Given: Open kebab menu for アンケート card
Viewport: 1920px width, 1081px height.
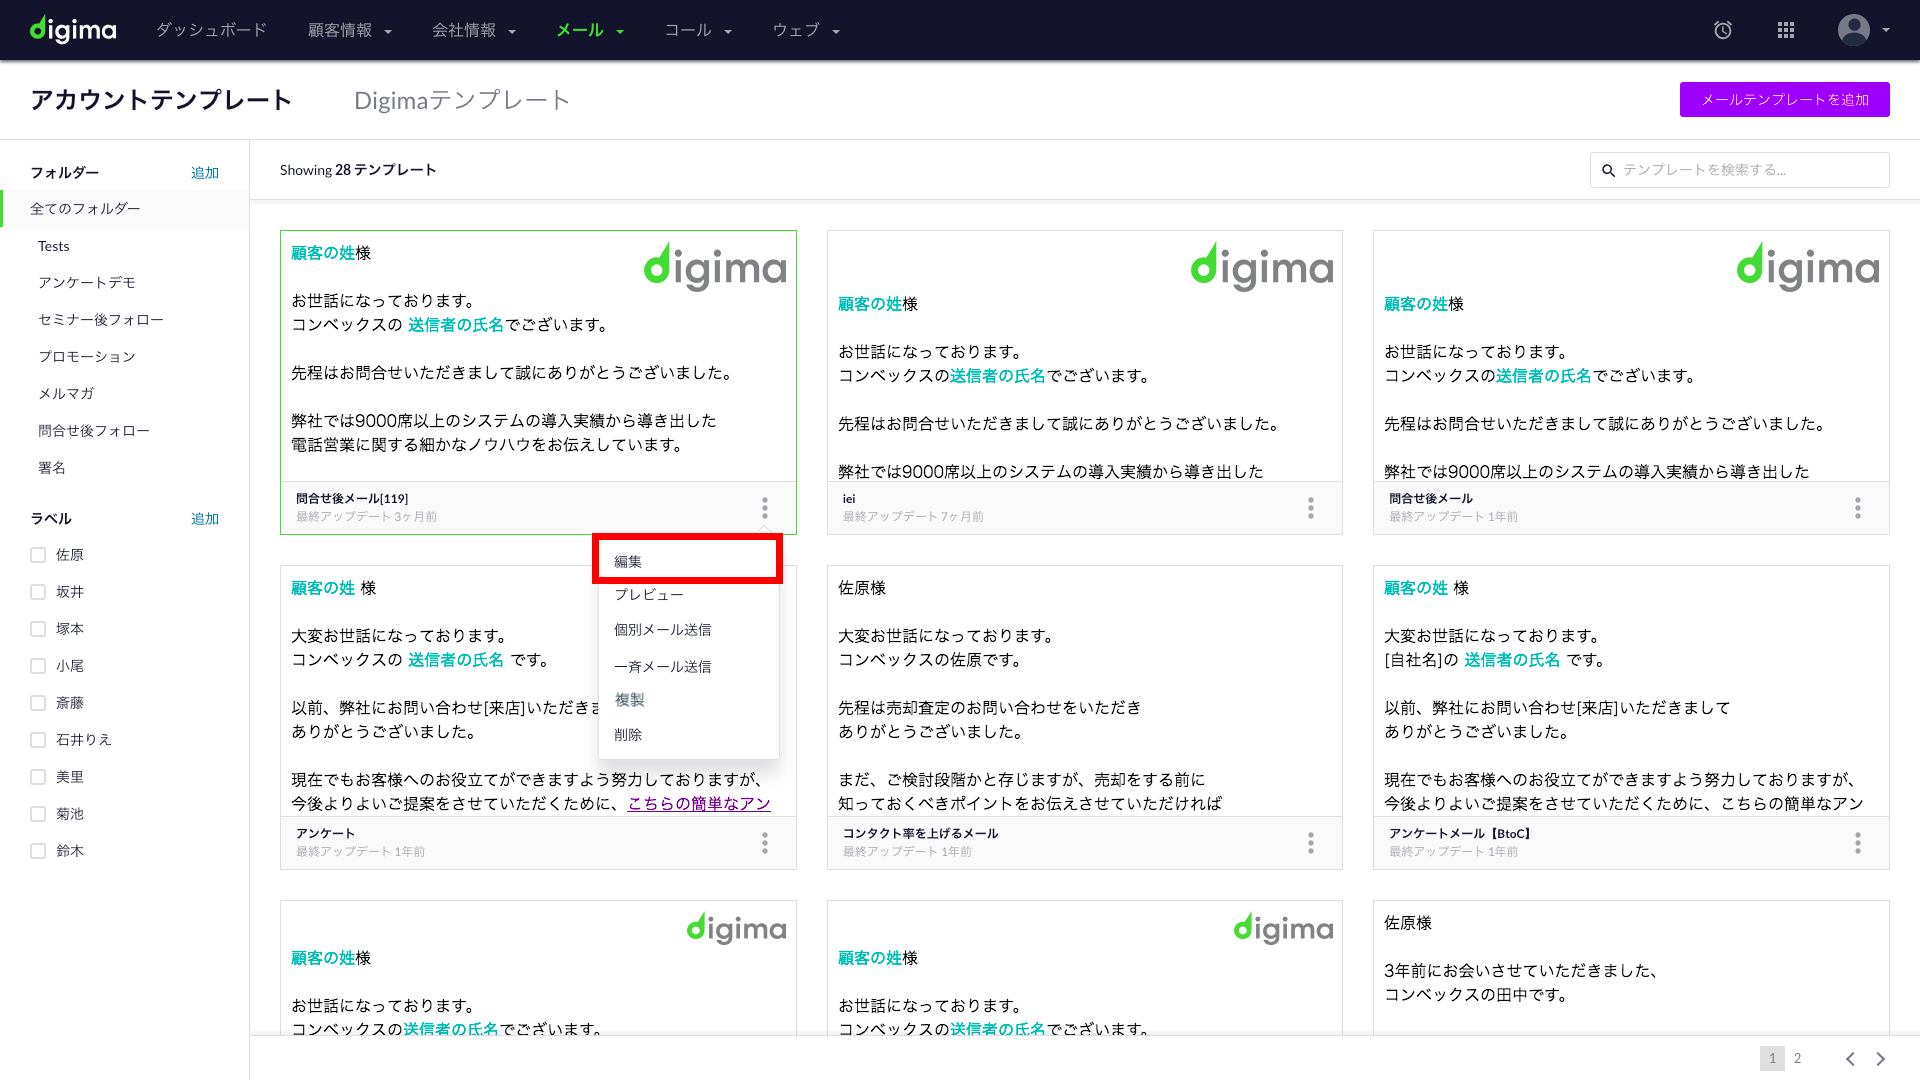Looking at the screenshot, I should click(x=765, y=843).
